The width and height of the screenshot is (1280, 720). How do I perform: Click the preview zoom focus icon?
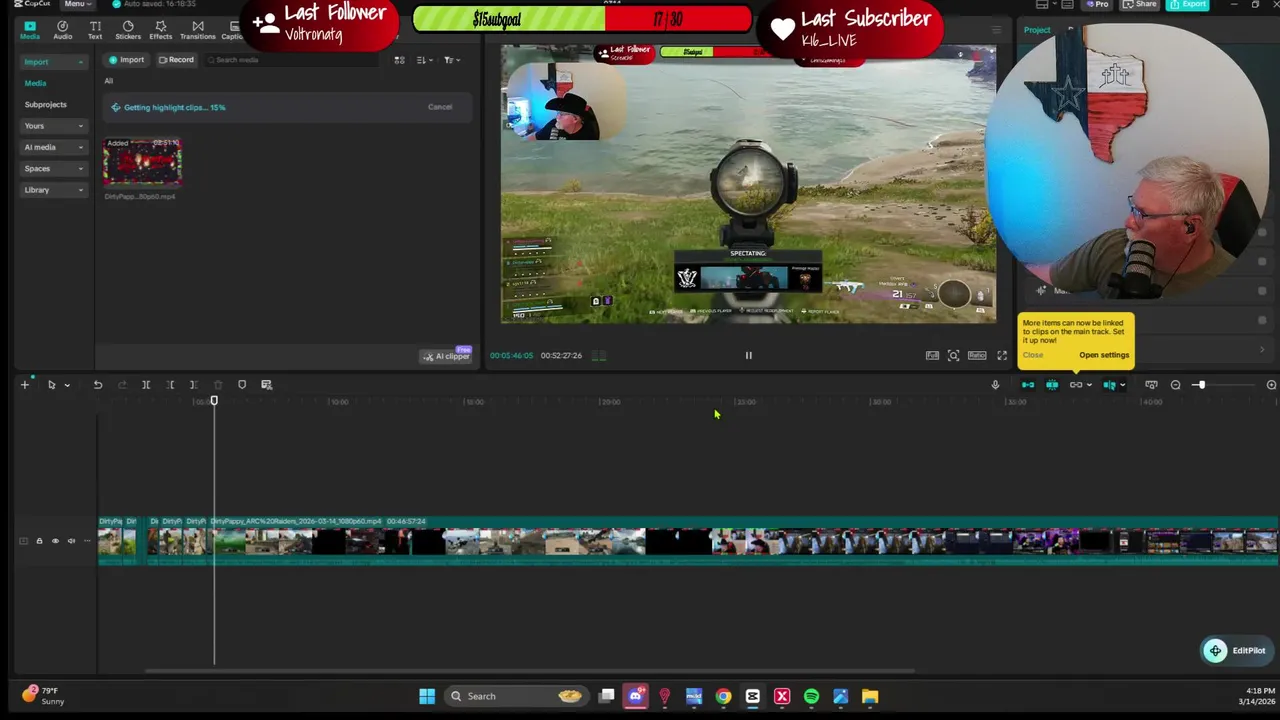click(x=953, y=355)
